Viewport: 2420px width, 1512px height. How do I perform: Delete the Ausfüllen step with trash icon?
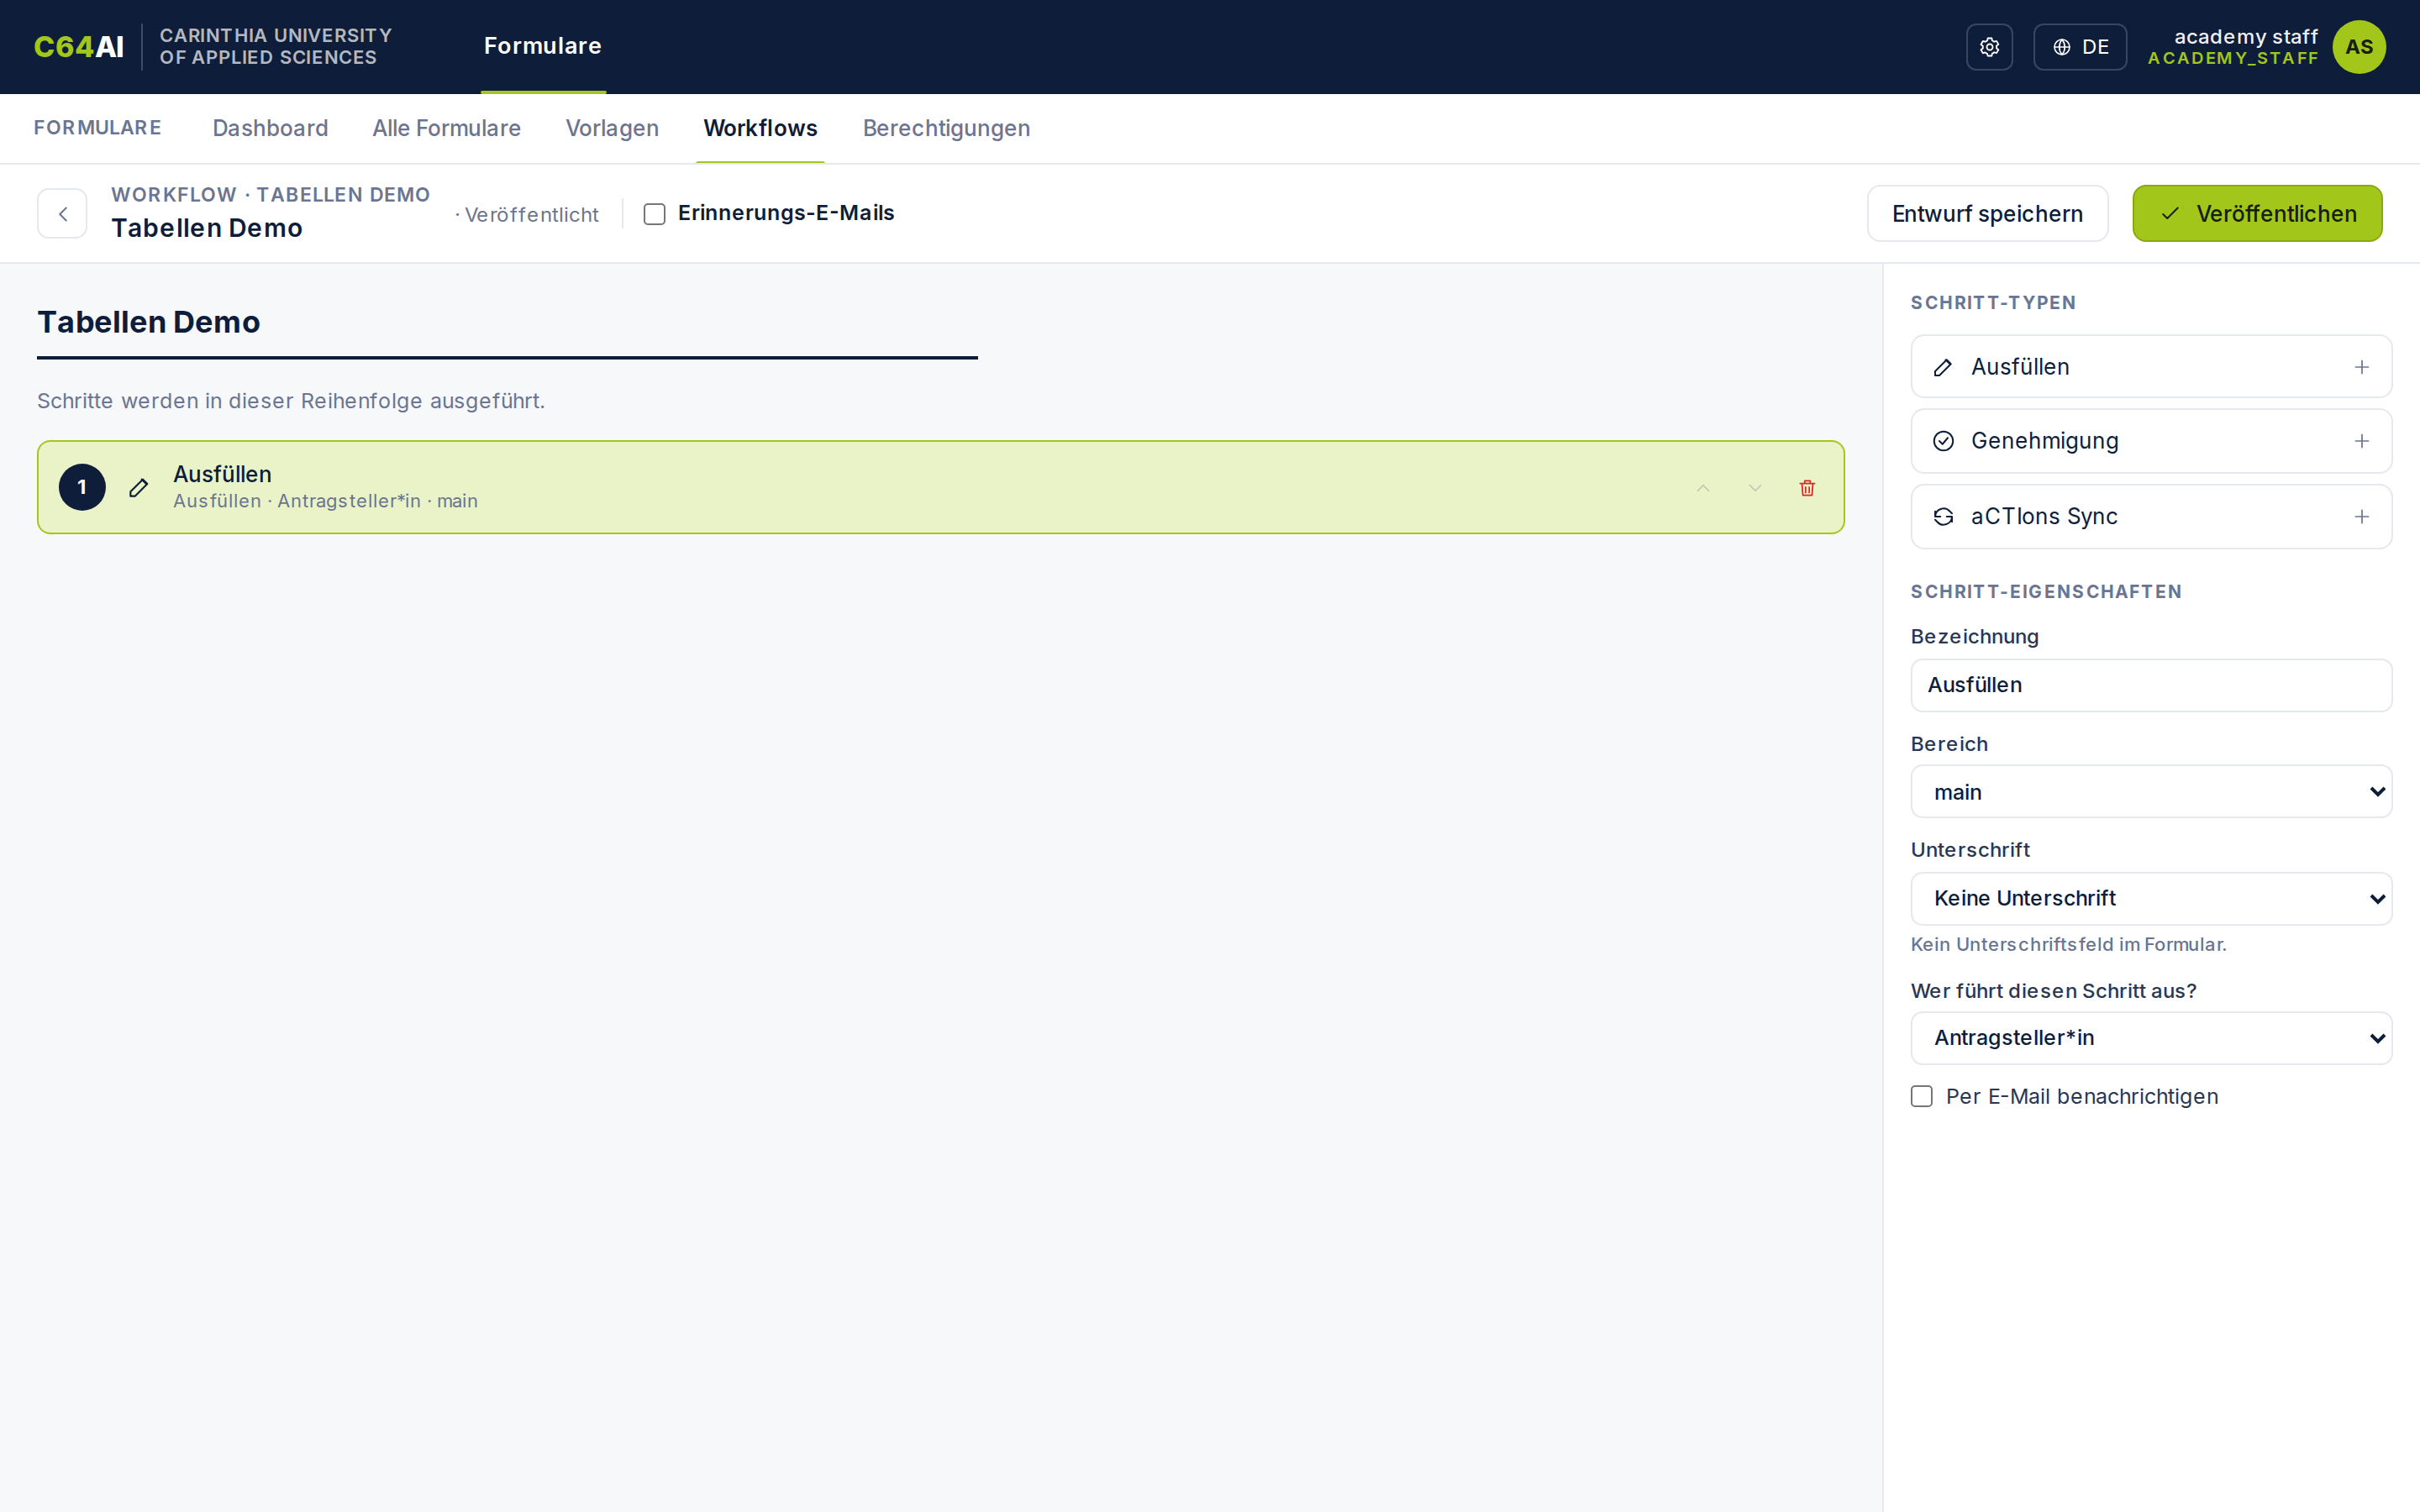point(1807,488)
